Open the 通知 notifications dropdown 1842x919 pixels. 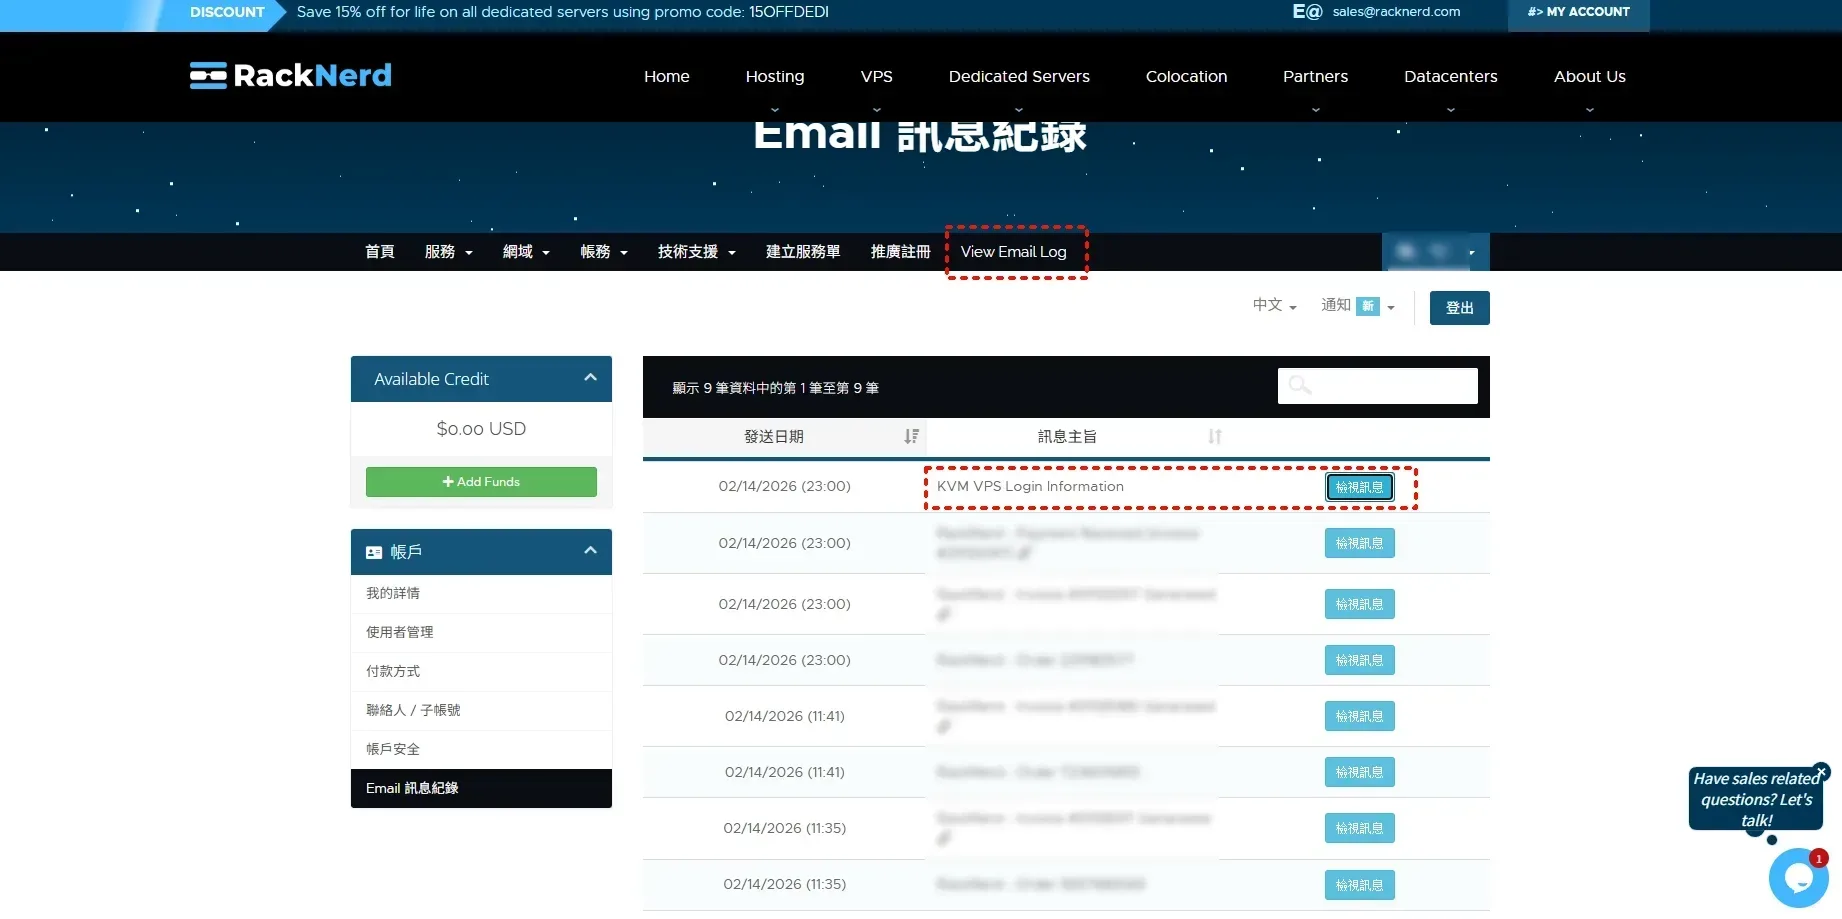(1357, 306)
